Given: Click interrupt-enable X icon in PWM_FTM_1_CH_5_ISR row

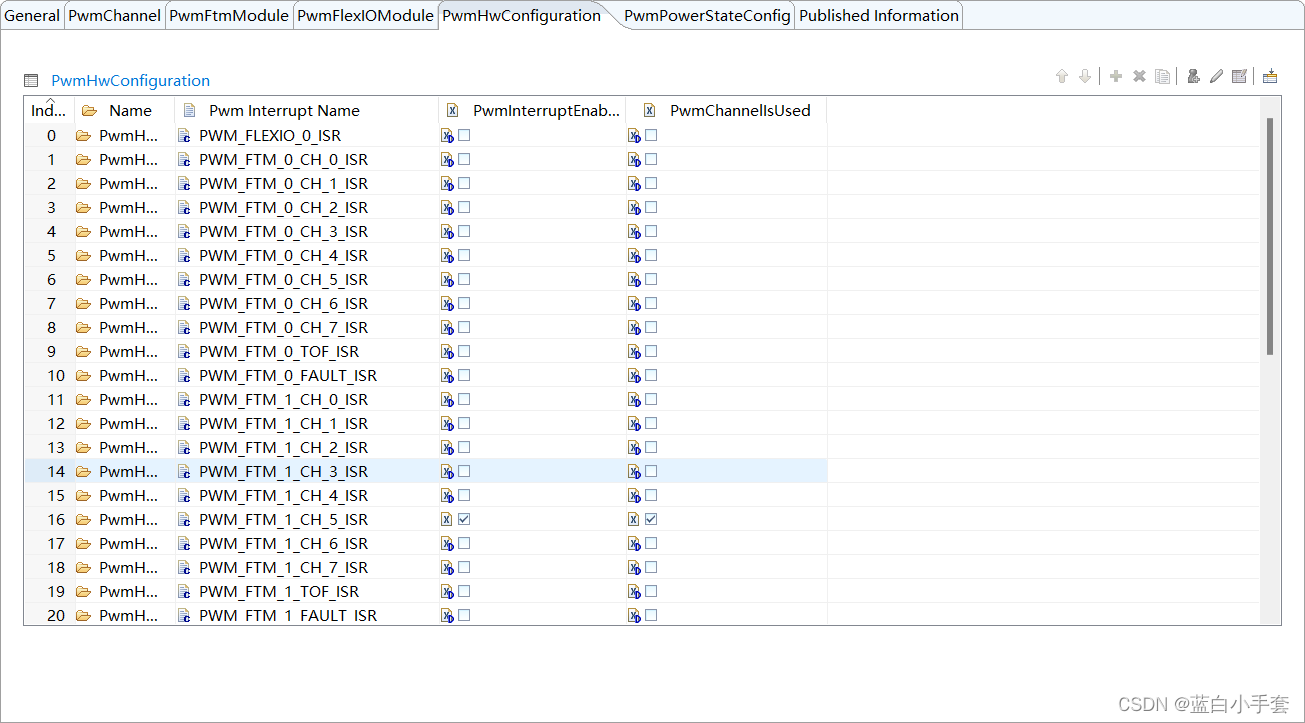Looking at the screenshot, I should coord(447,519).
